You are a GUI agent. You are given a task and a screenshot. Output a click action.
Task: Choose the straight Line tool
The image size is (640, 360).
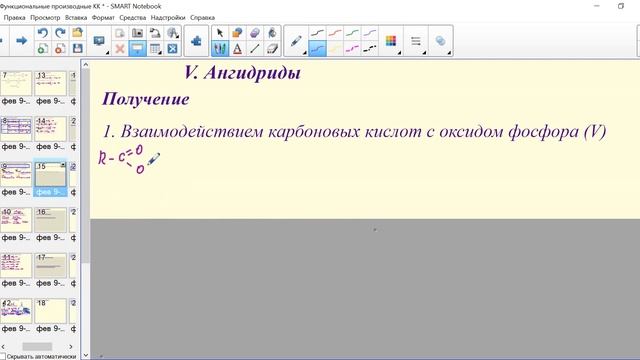[255, 49]
